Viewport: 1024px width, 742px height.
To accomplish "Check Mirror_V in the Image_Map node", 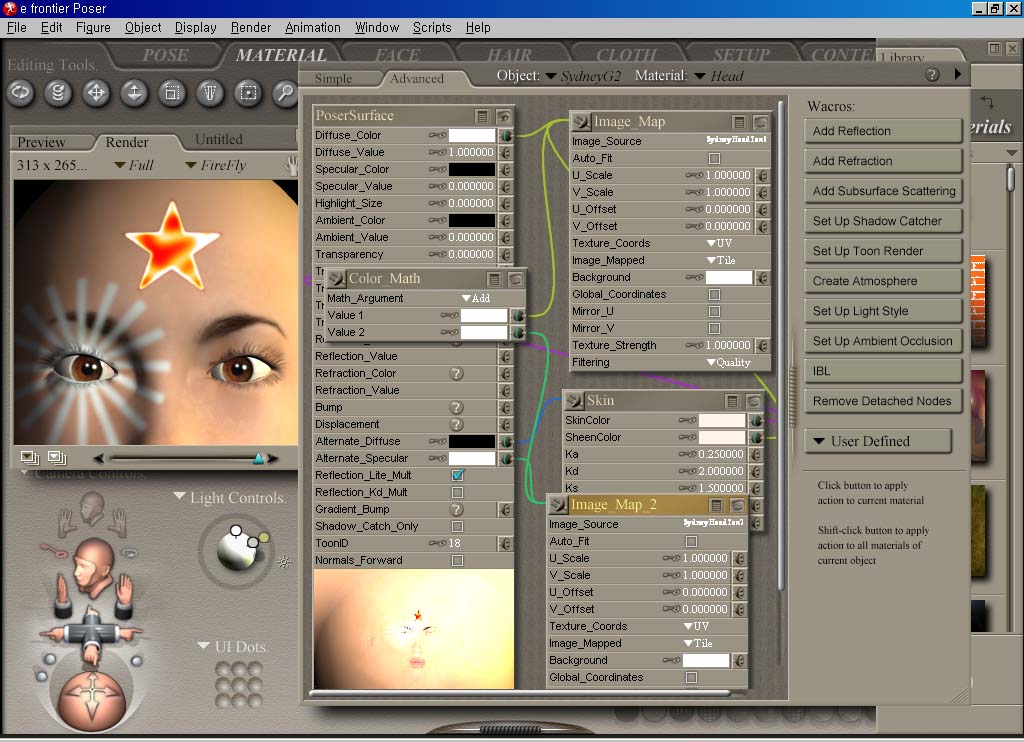I will click(x=714, y=329).
